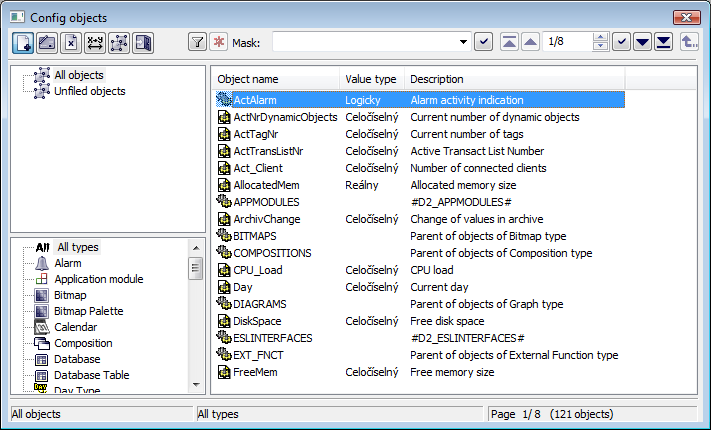711x430 pixels.
Task: Go to first page using top arrow
Action: tap(509, 42)
